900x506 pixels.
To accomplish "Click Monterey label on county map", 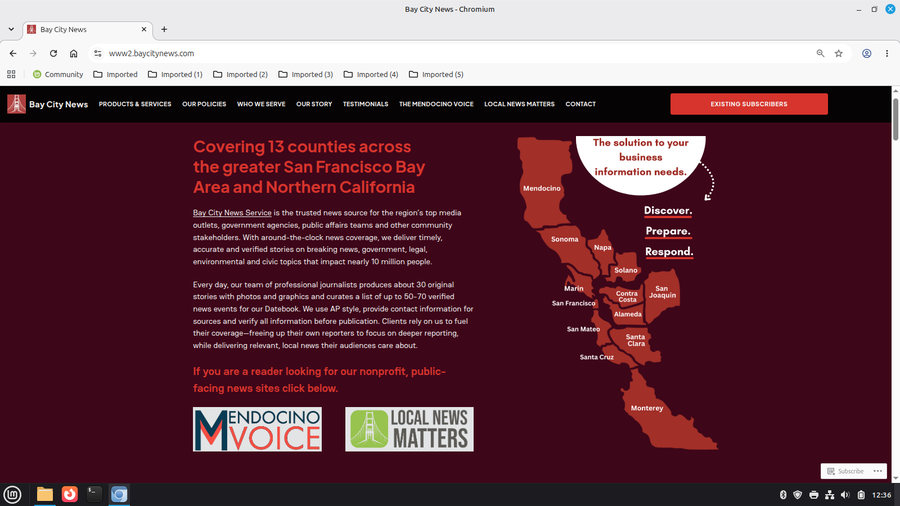I will [x=647, y=408].
